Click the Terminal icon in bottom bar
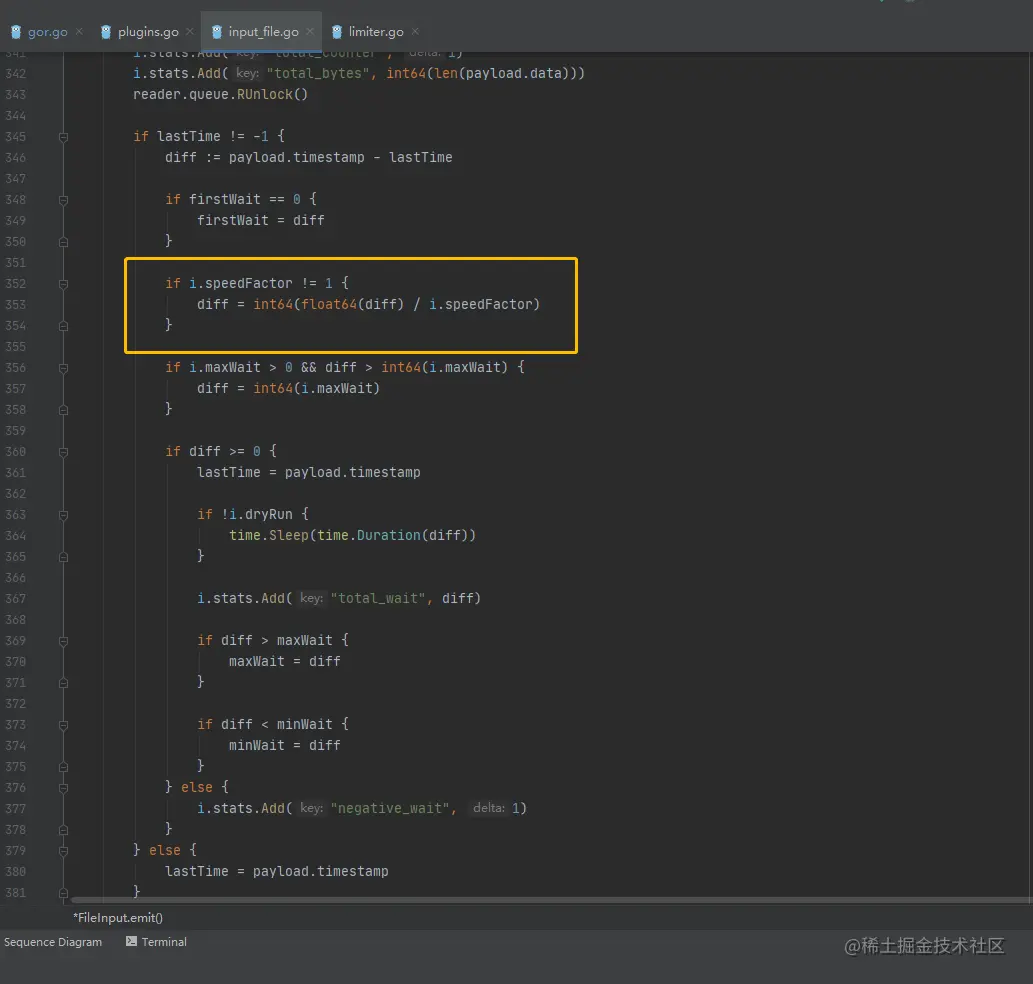The width and height of the screenshot is (1033, 984). click(x=131, y=941)
